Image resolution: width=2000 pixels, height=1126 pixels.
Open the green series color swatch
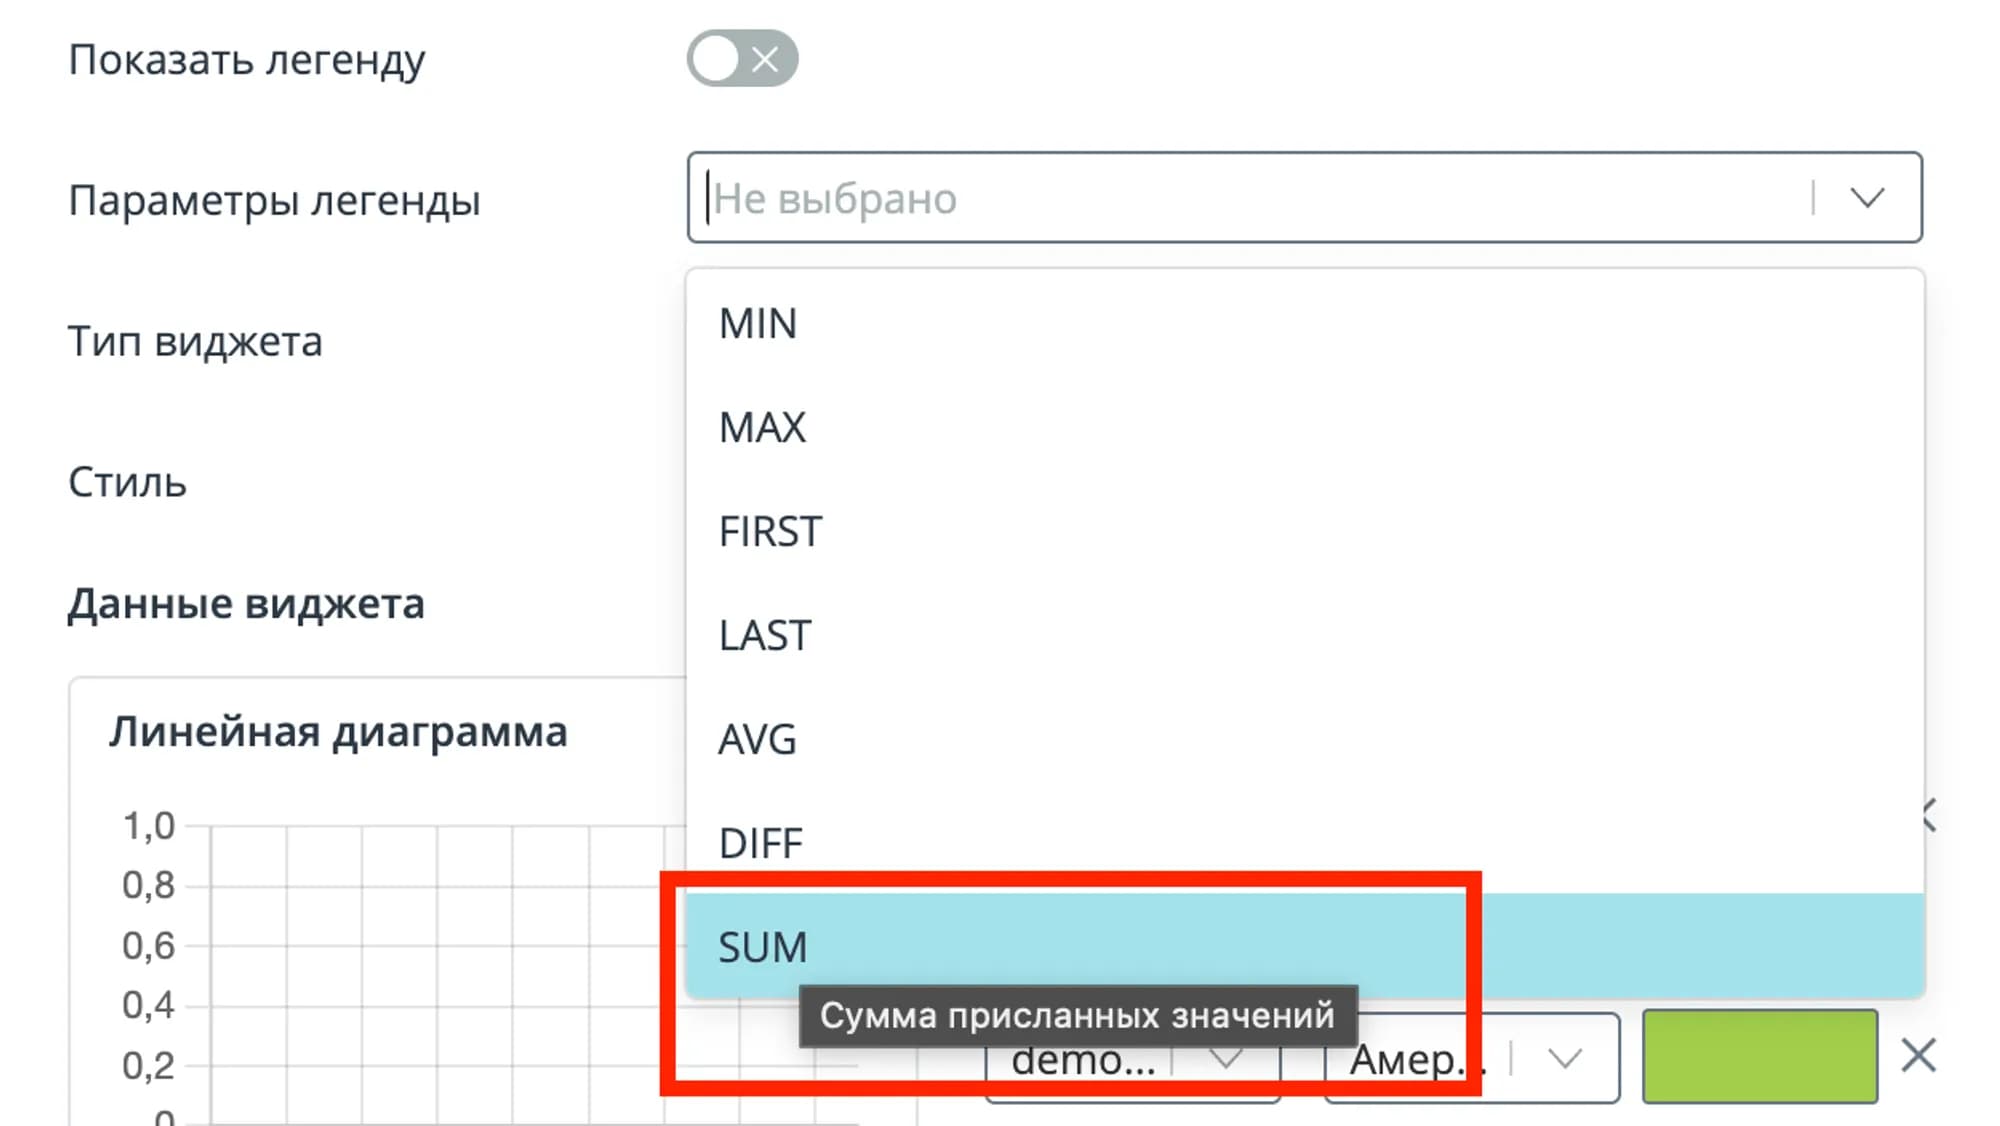pos(1759,1056)
